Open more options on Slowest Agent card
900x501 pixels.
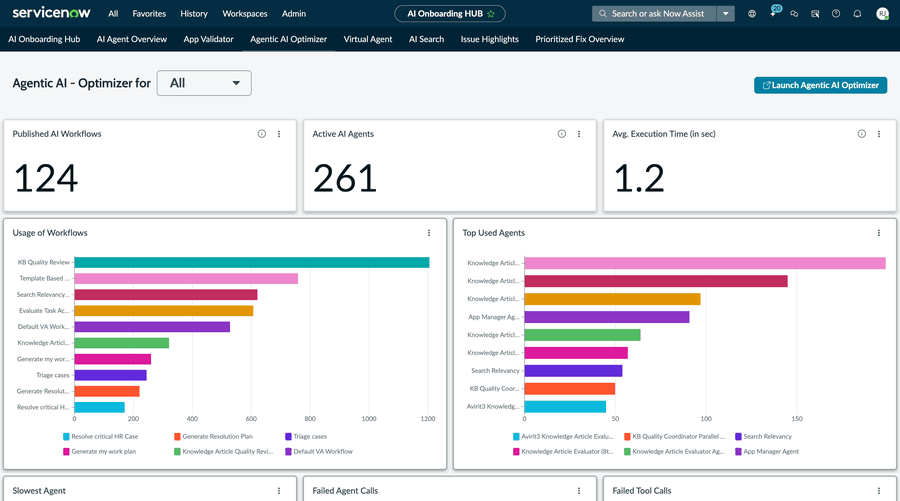tap(279, 491)
